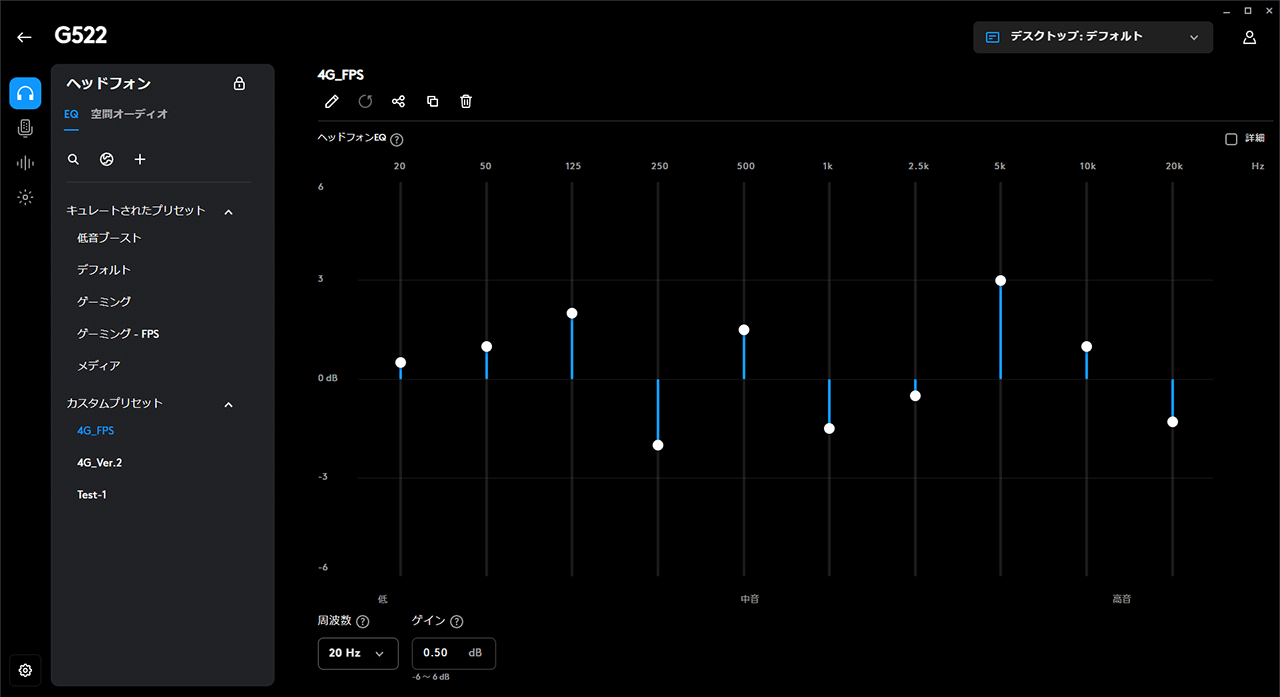Enable the 詳細 checkbox
The height and width of the screenshot is (697, 1280).
tap(1231, 139)
